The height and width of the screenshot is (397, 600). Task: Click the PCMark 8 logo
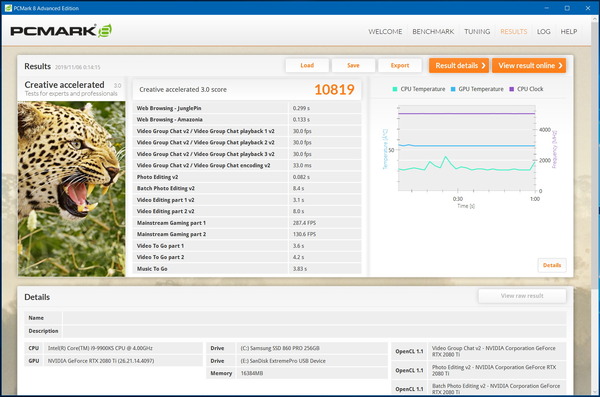tap(61, 31)
